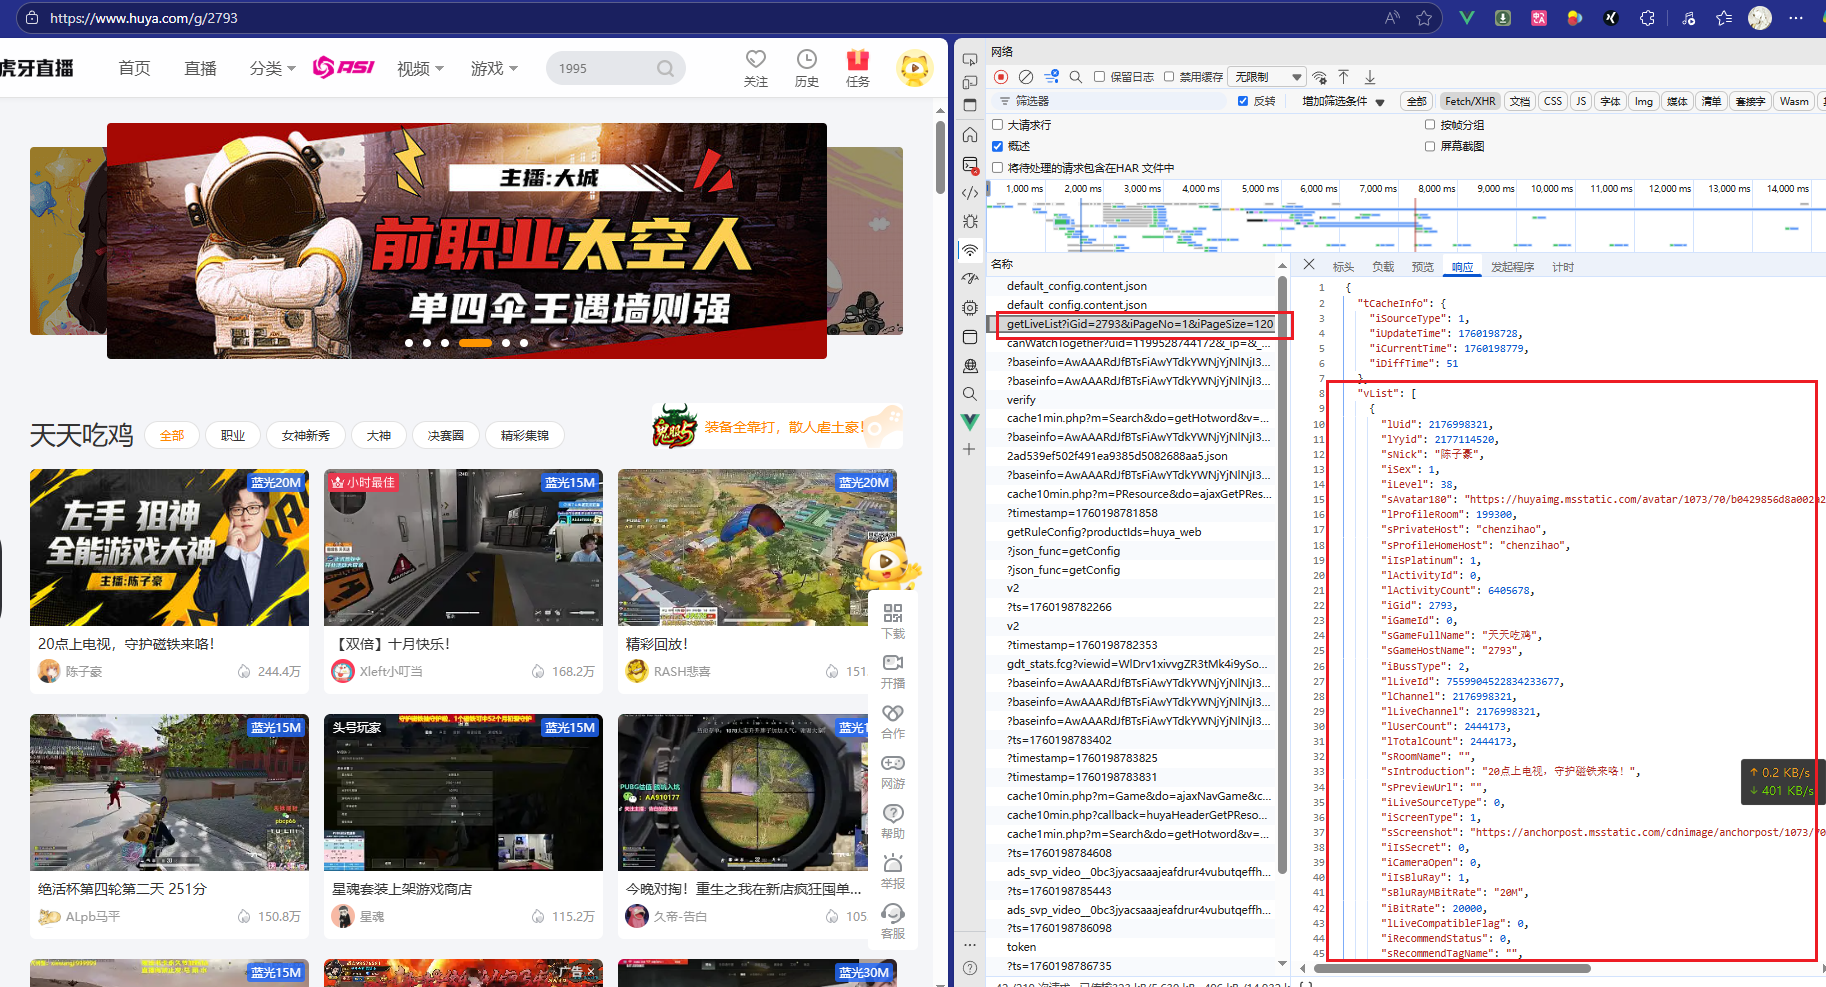
Task: Filter requests by Fetch/XHR
Action: tap(1470, 101)
